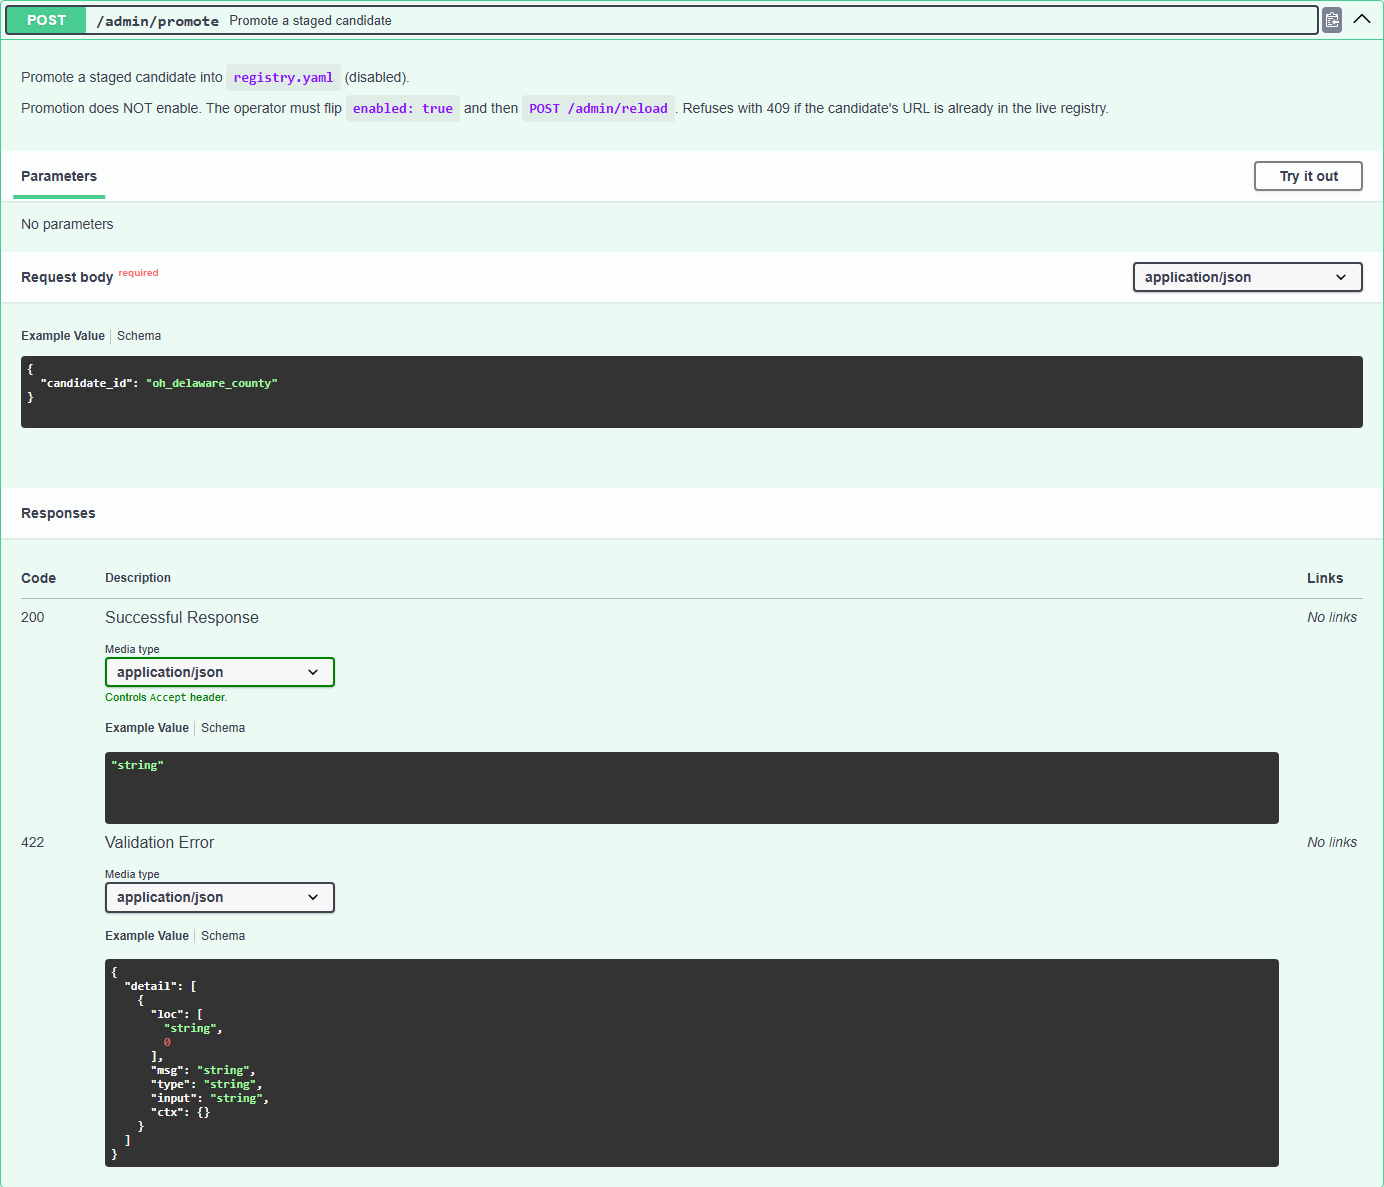
Task: Collapse the POST /admin/promote operation
Action: pyautogui.click(x=1362, y=20)
